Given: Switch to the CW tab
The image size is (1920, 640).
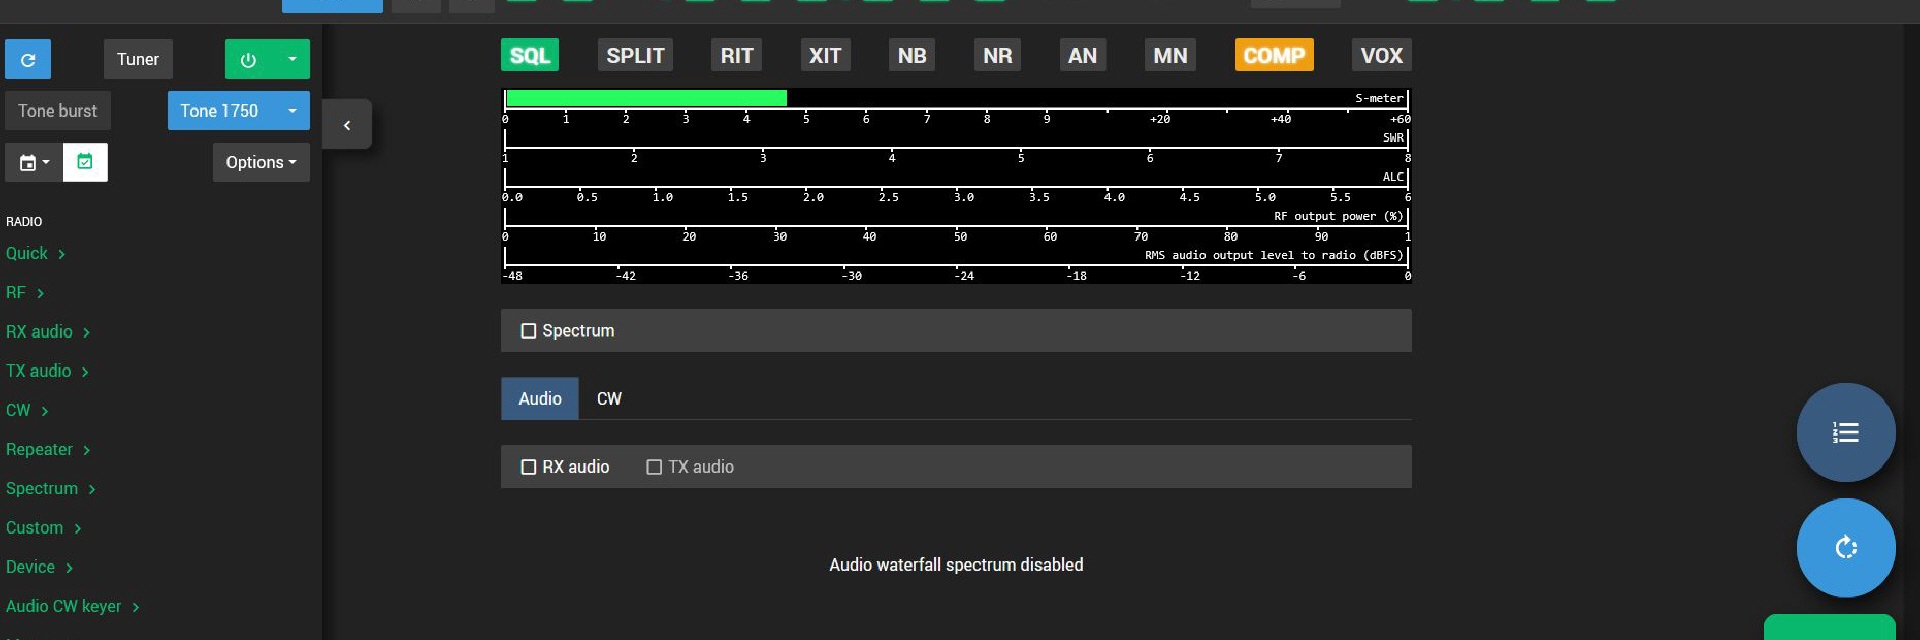Looking at the screenshot, I should coord(609,399).
